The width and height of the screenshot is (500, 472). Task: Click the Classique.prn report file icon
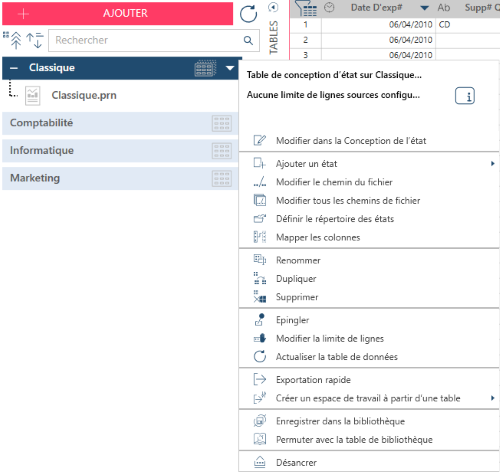click(33, 96)
